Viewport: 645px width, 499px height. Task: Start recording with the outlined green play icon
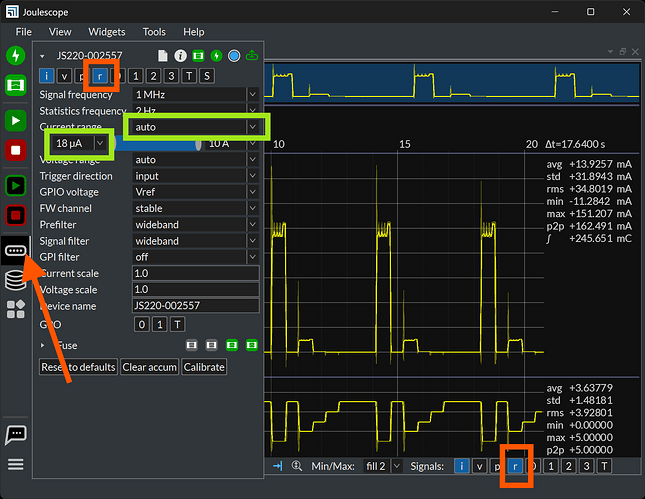pos(16,186)
